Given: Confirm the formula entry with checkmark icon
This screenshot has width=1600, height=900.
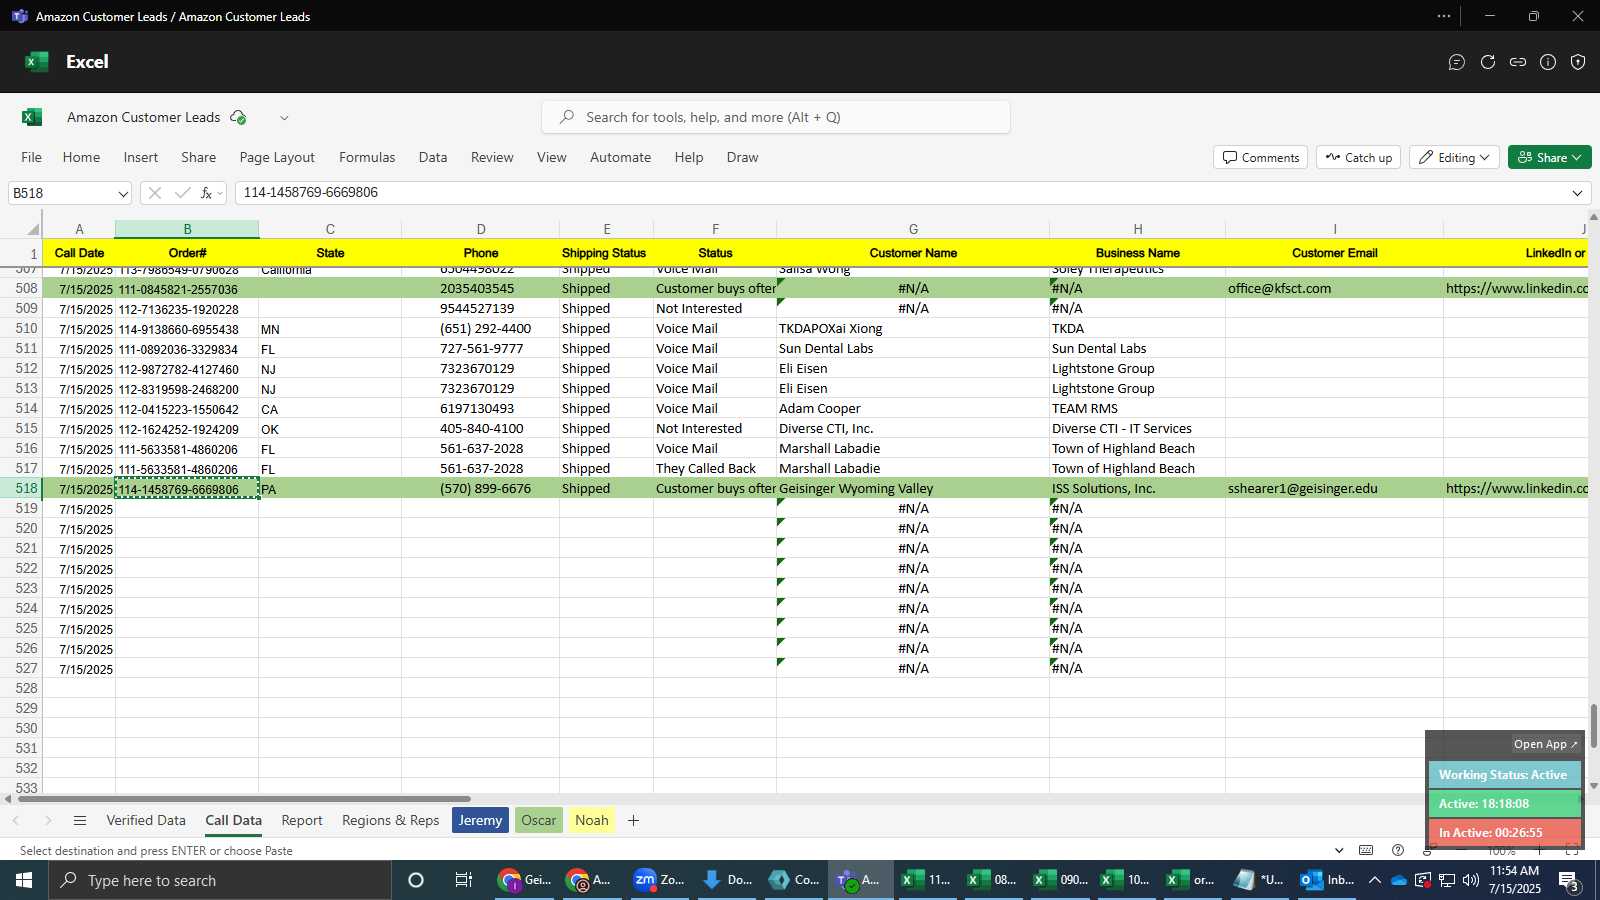Looking at the screenshot, I should click(x=182, y=193).
